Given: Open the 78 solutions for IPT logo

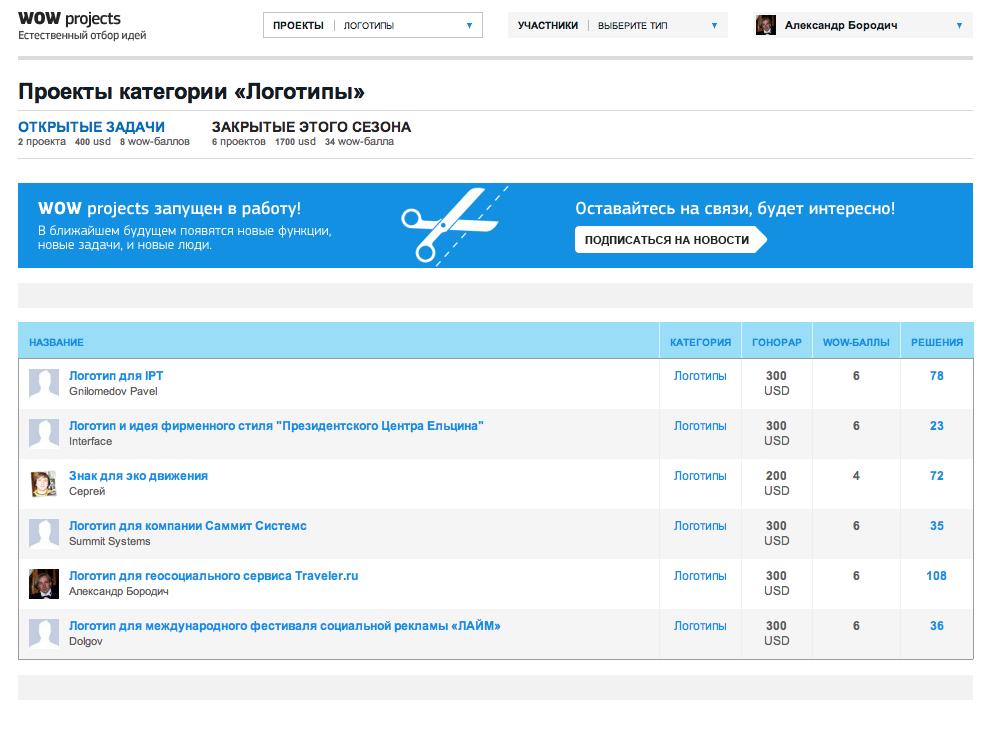Looking at the screenshot, I should point(937,375).
